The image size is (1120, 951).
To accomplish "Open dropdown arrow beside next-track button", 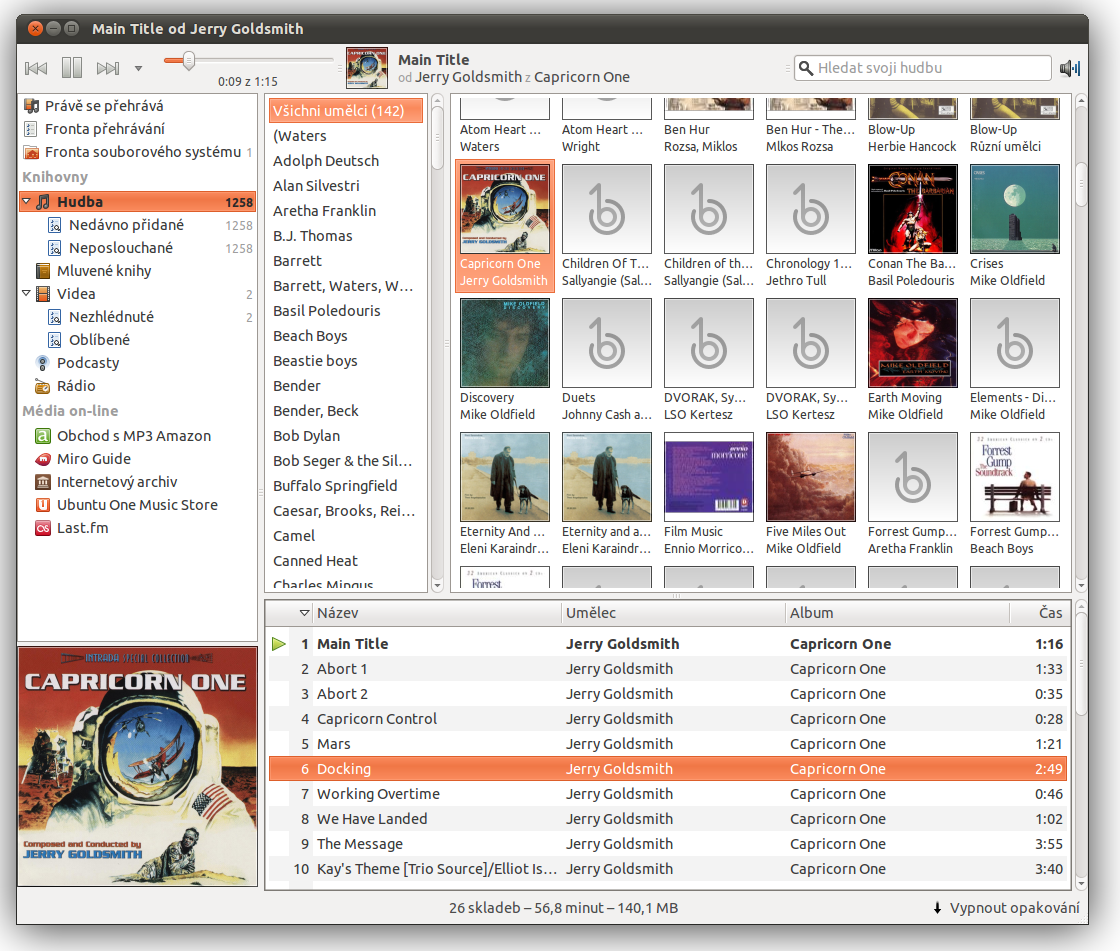I will pos(139,69).
